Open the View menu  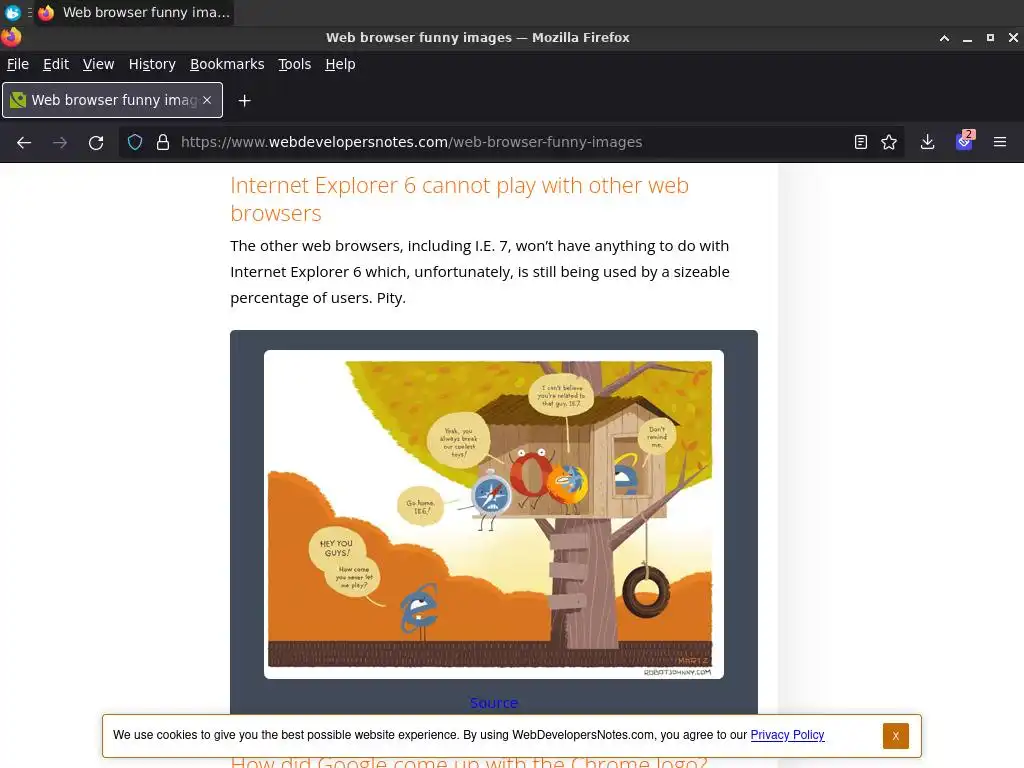click(98, 64)
